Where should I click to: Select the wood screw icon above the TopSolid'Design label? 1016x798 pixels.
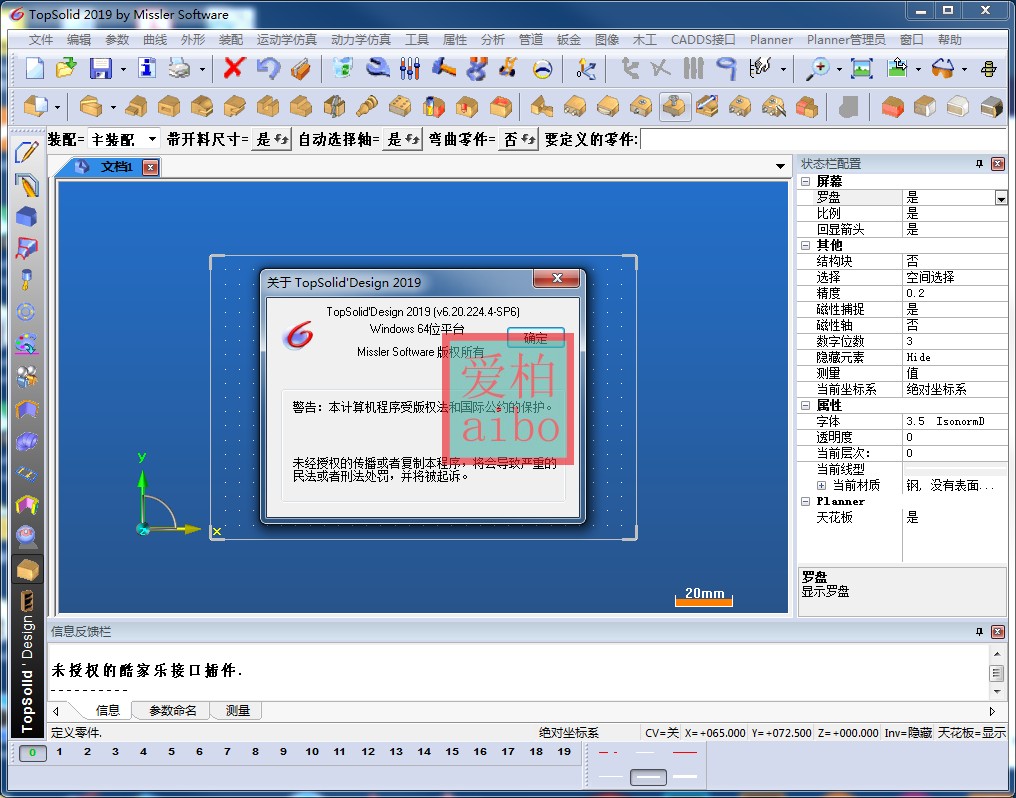[x=27, y=601]
